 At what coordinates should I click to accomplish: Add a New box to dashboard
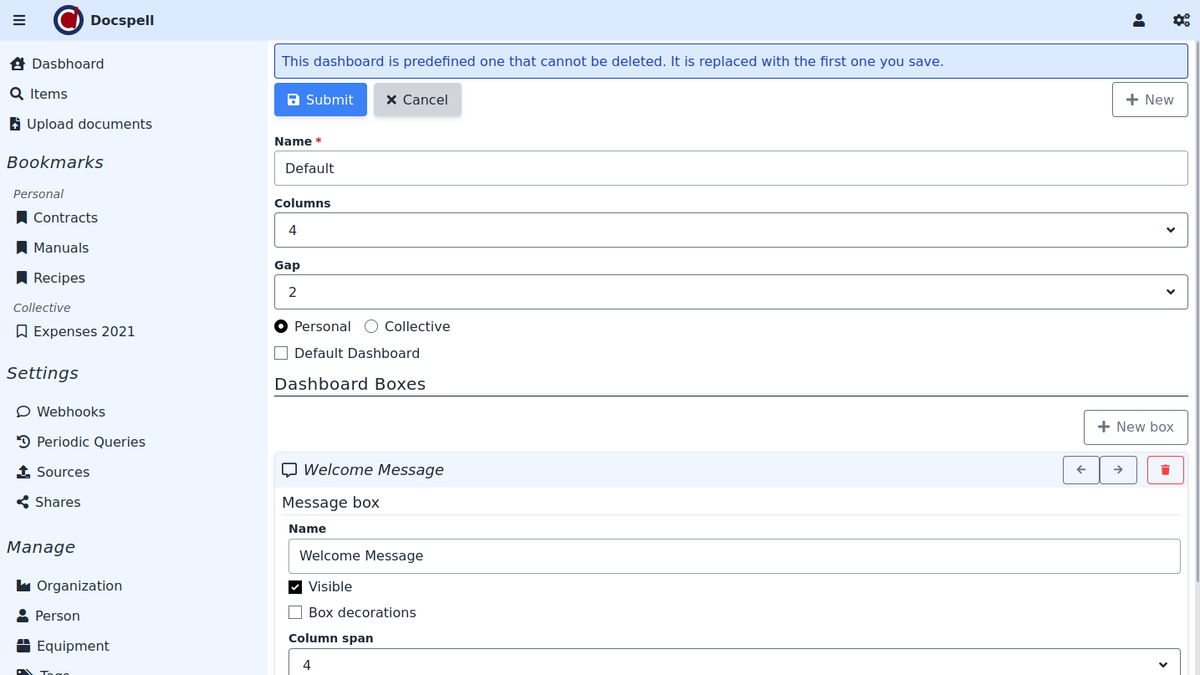coord(1135,427)
